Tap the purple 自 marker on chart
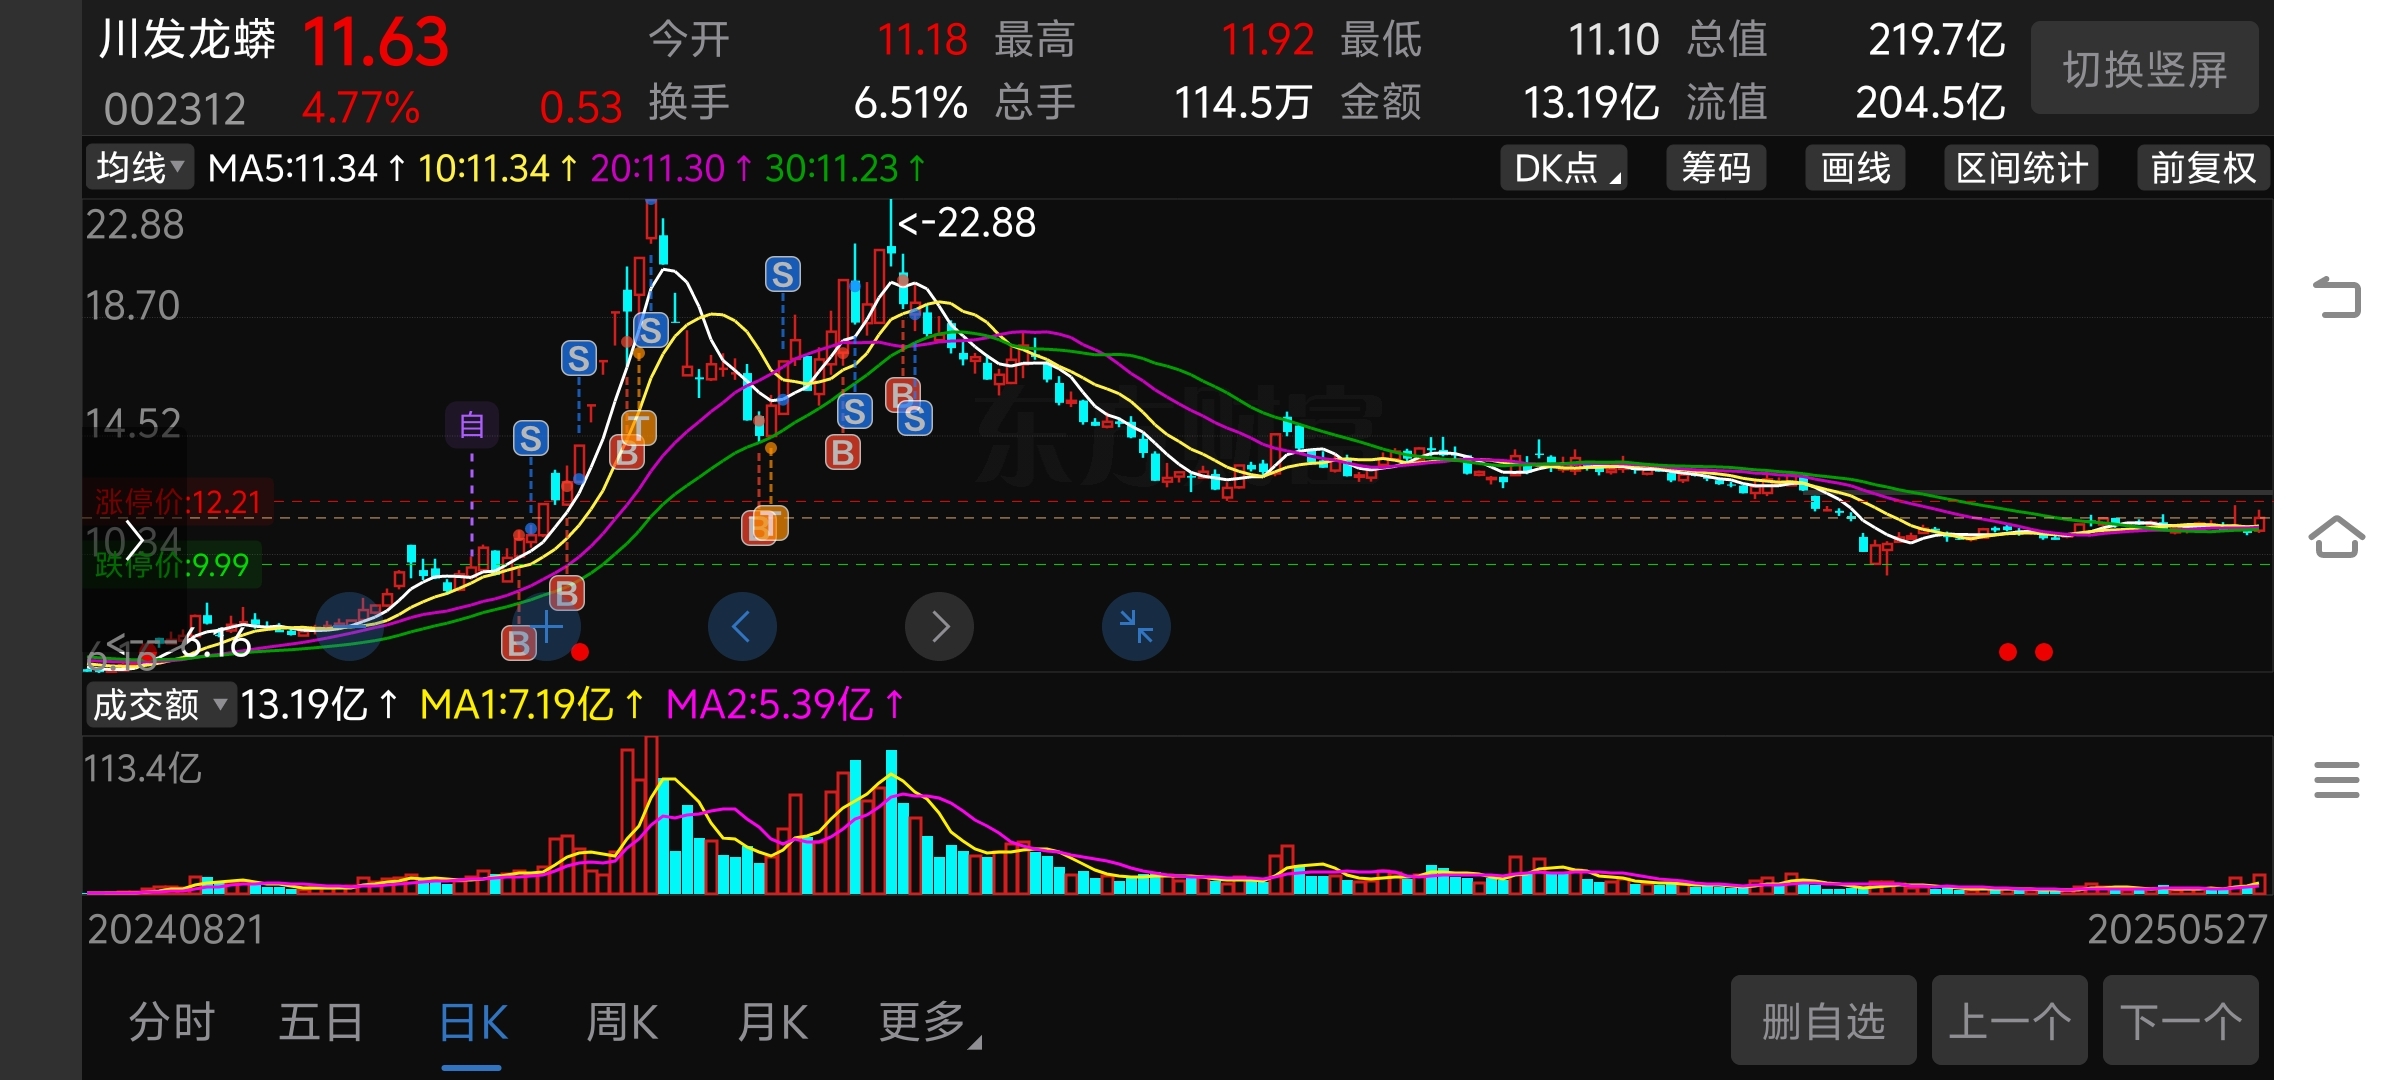Viewport: 2400px width, 1080px height. coord(472,426)
